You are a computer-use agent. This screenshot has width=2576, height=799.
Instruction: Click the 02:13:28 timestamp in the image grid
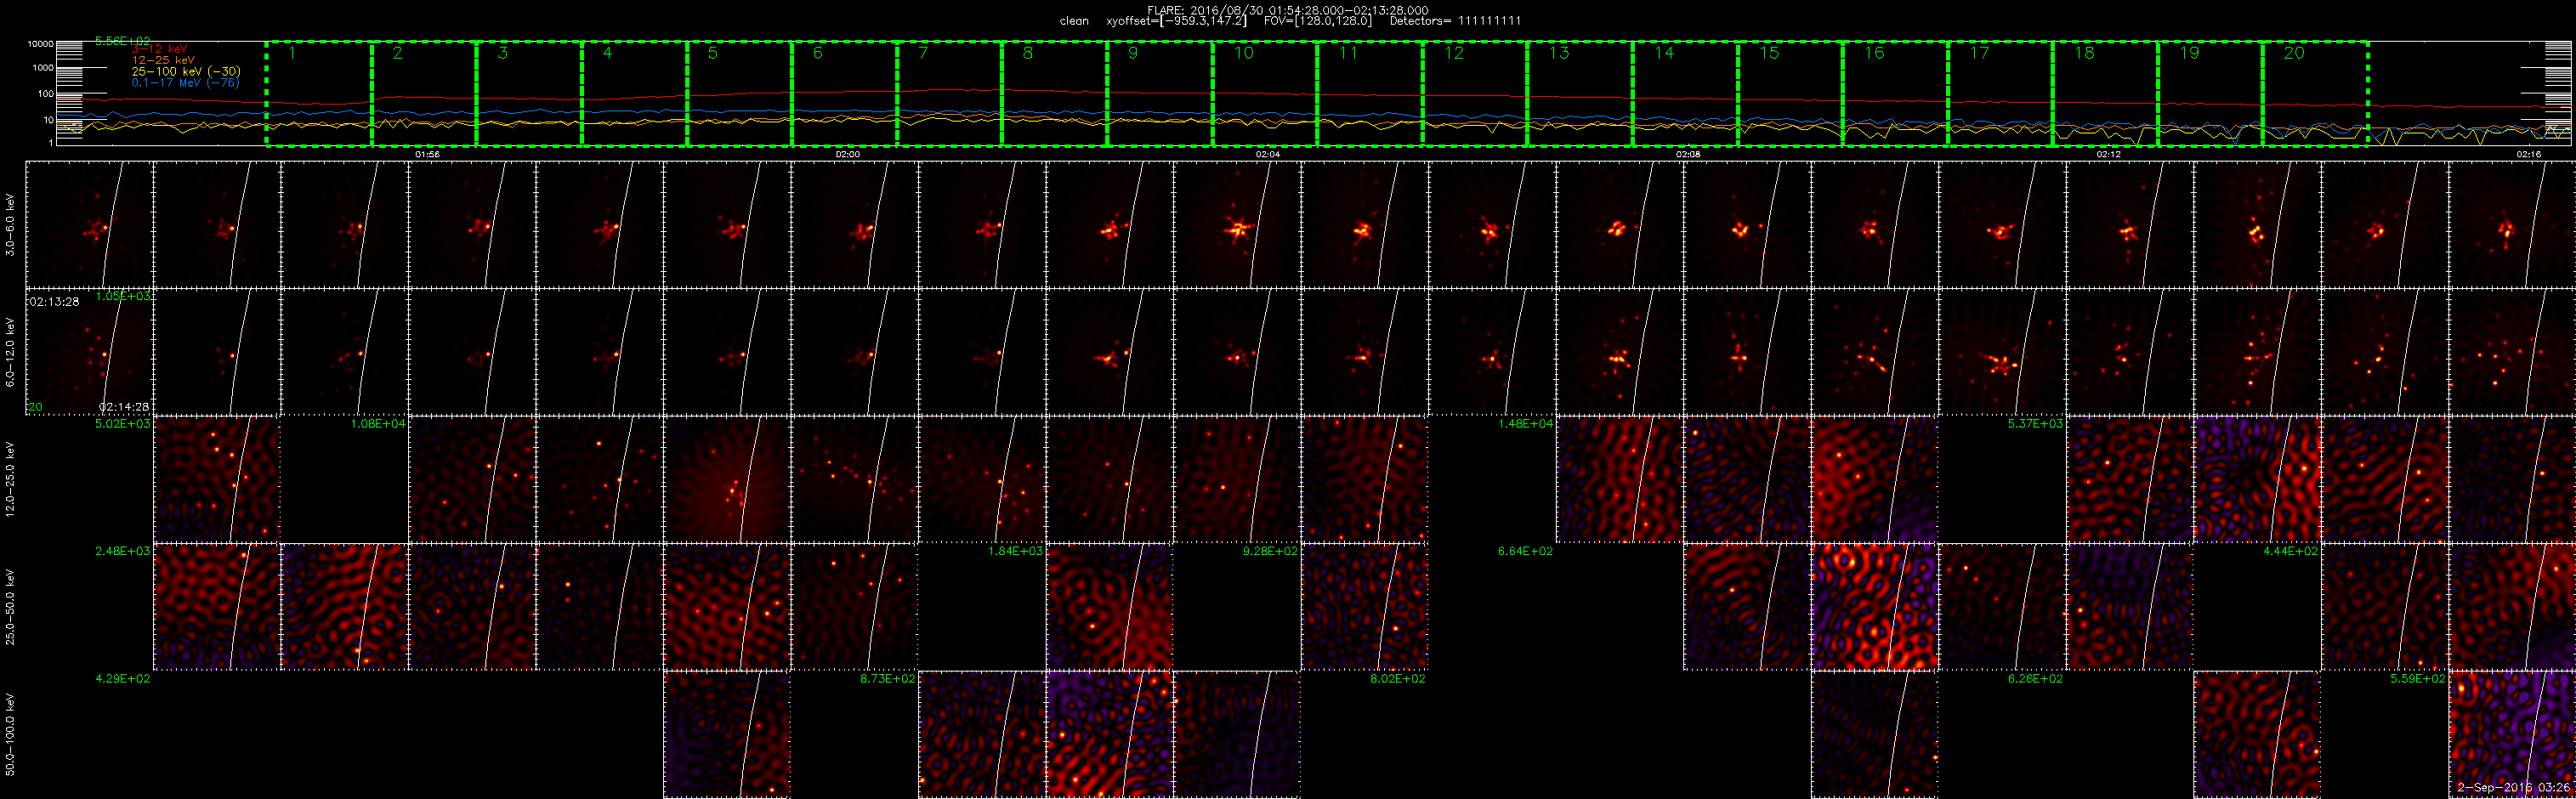pyautogui.click(x=54, y=301)
